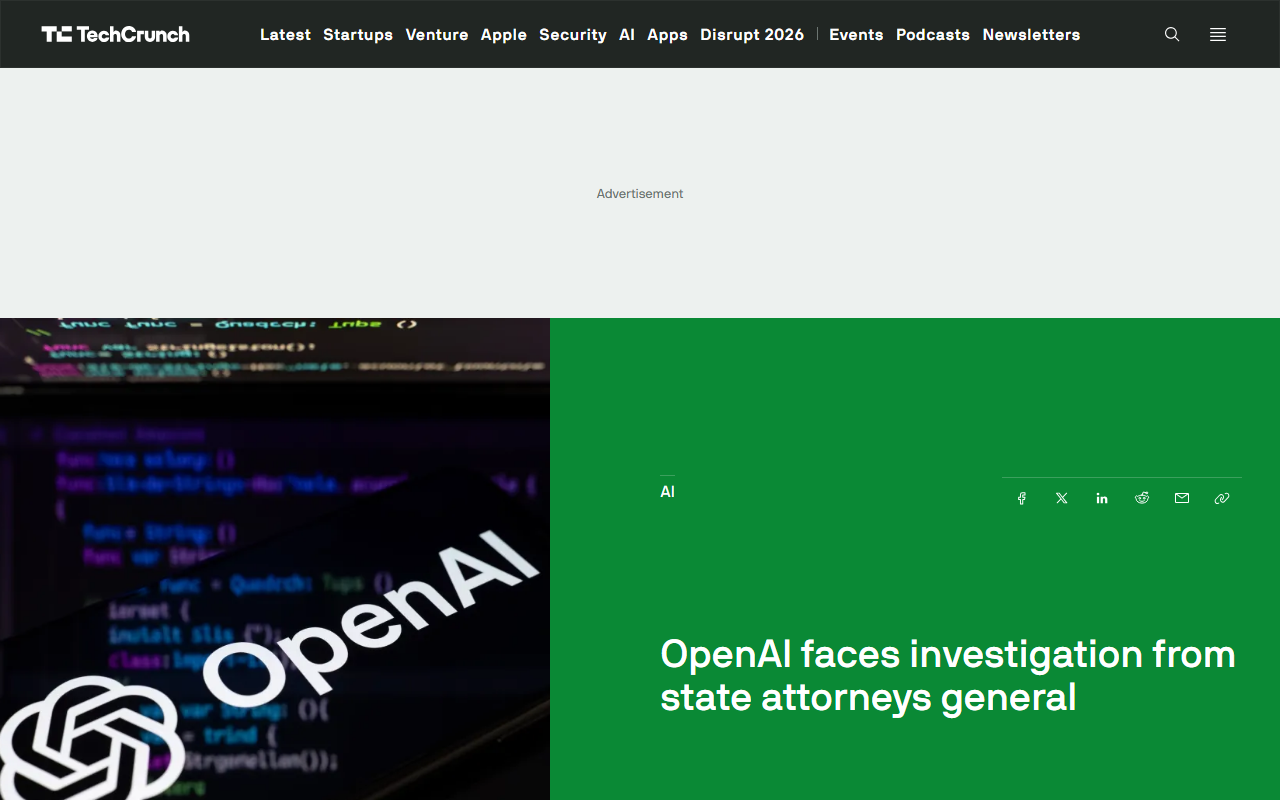Open AI in top navigation bar
Image resolution: width=1280 pixels, height=800 pixels.
[627, 34]
